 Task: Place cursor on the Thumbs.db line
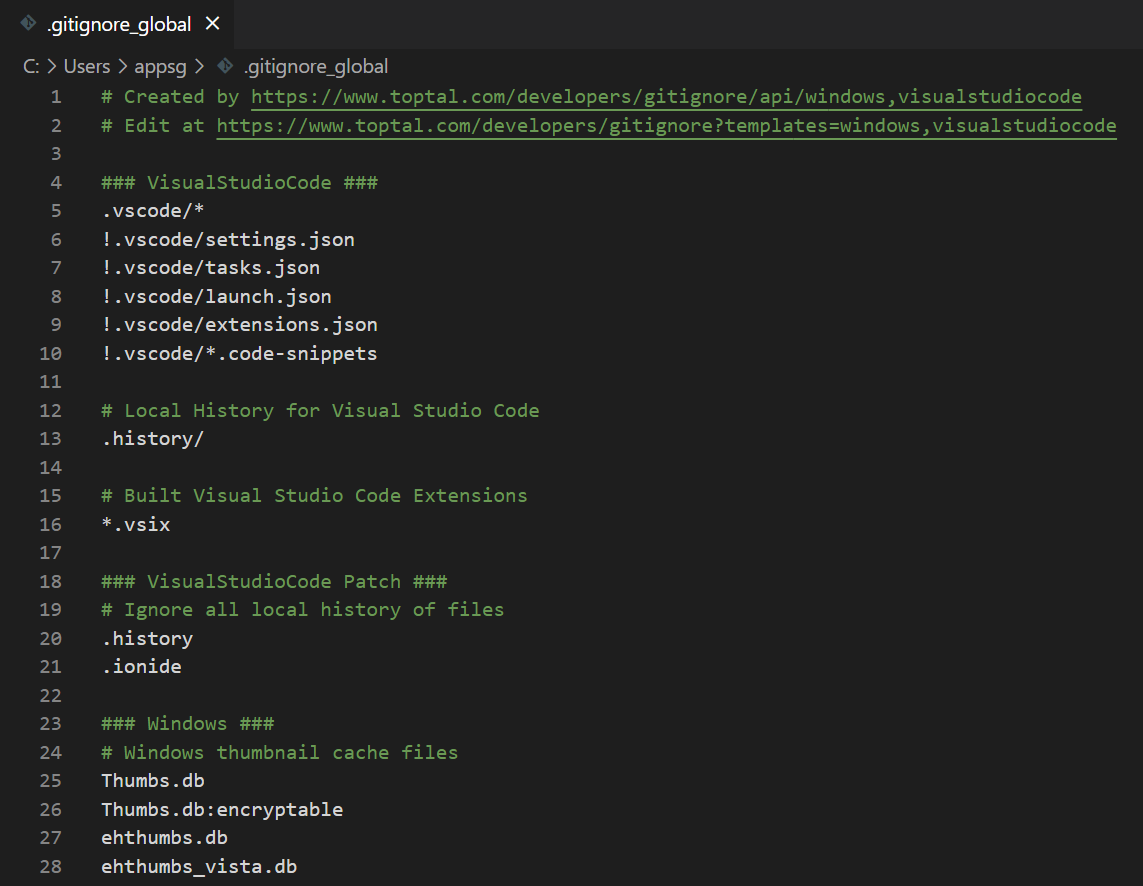coord(152,780)
